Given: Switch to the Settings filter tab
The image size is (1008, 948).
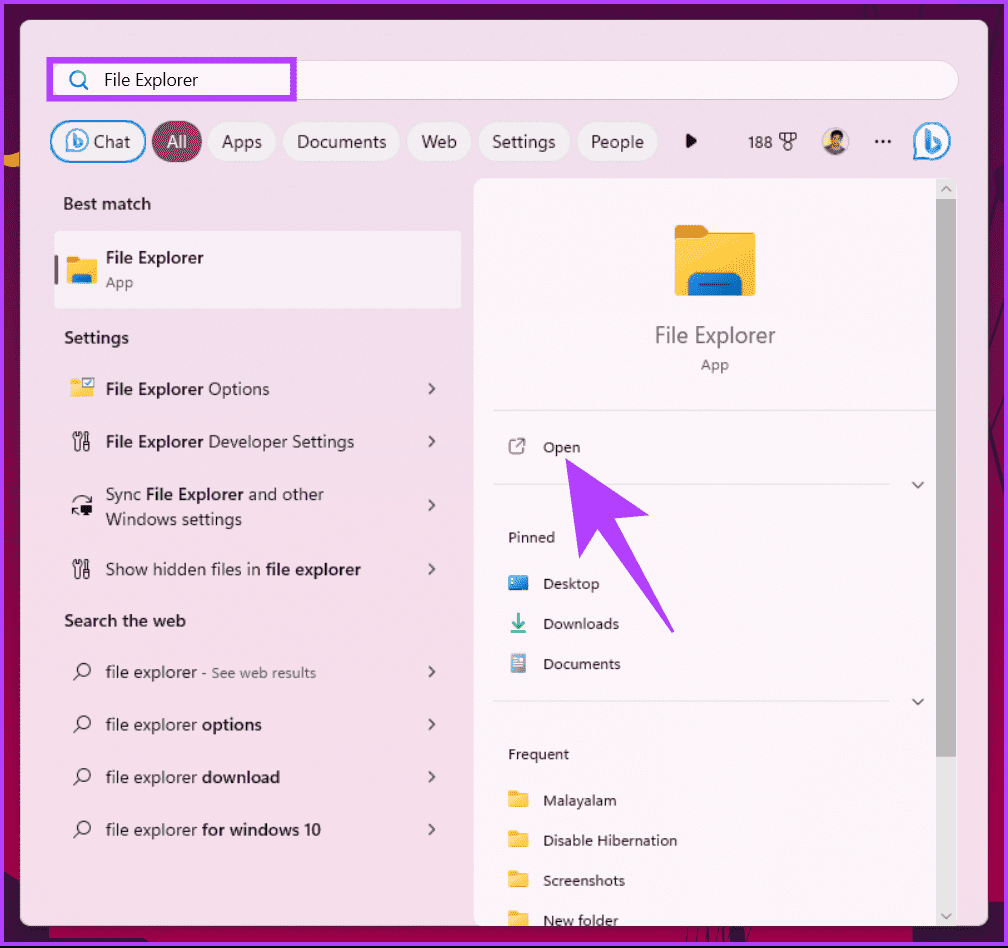Looking at the screenshot, I should [523, 142].
